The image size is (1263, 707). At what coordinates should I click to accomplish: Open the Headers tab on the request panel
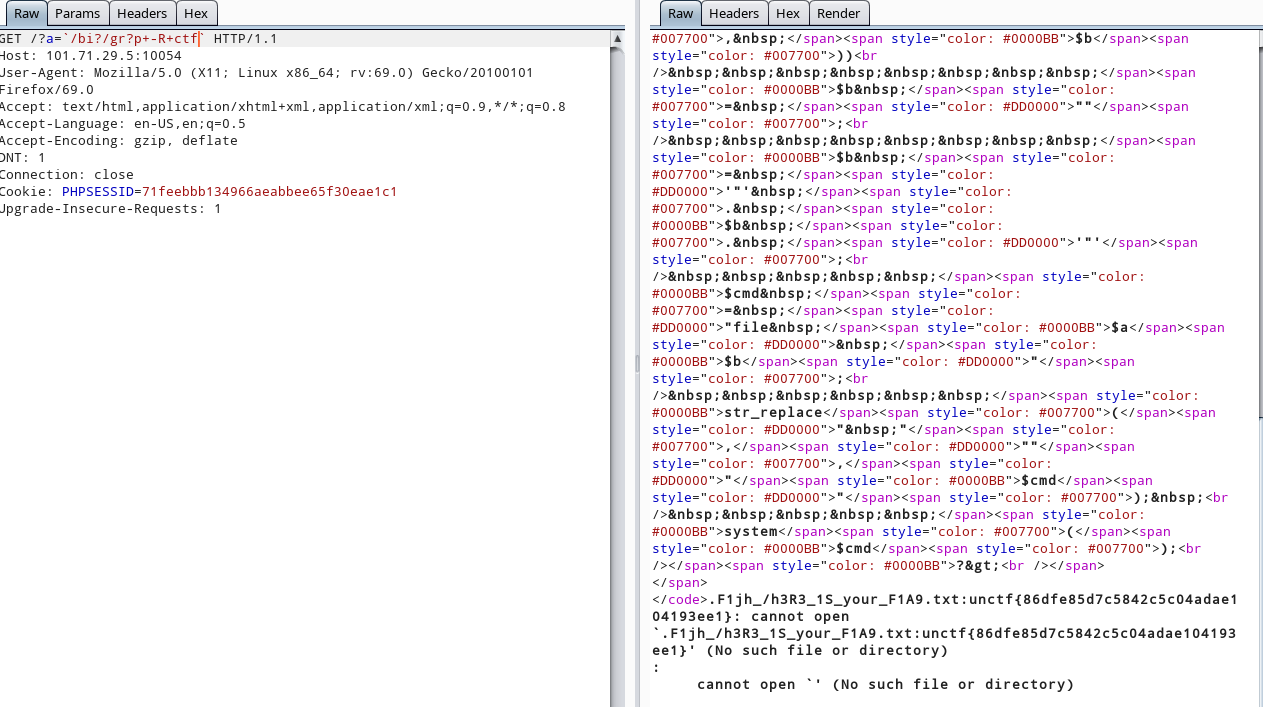pos(142,13)
